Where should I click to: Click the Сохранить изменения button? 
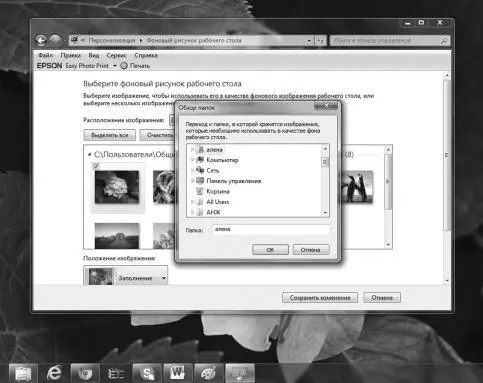point(320,298)
